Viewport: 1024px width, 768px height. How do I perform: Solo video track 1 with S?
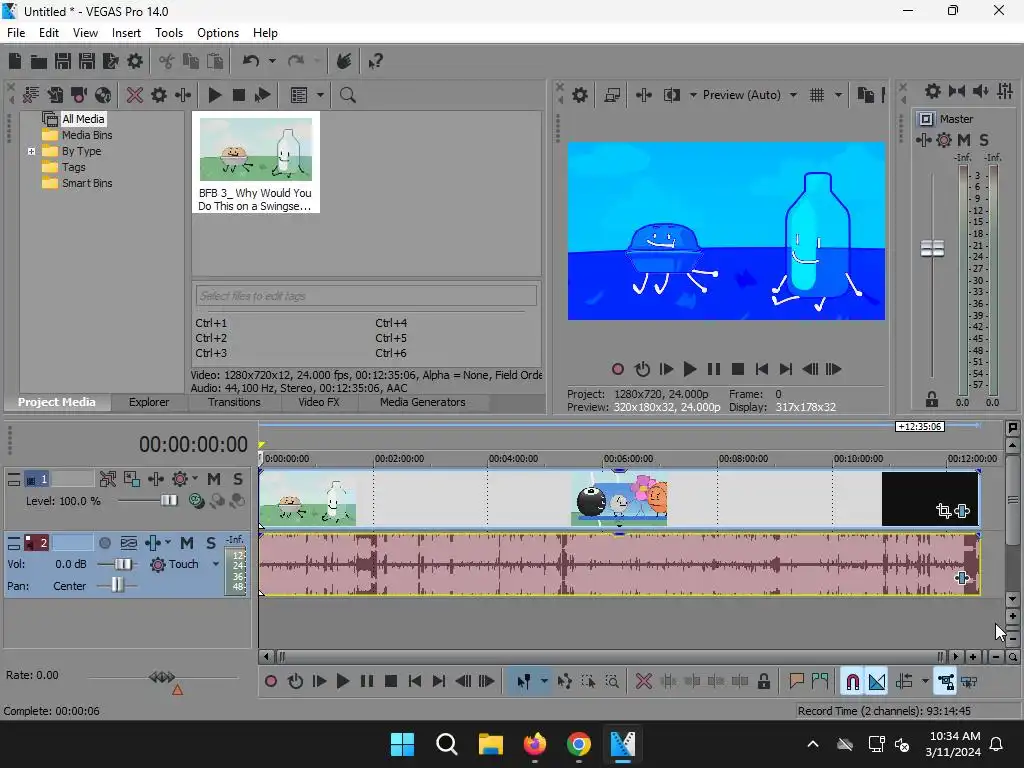click(238, 479)
